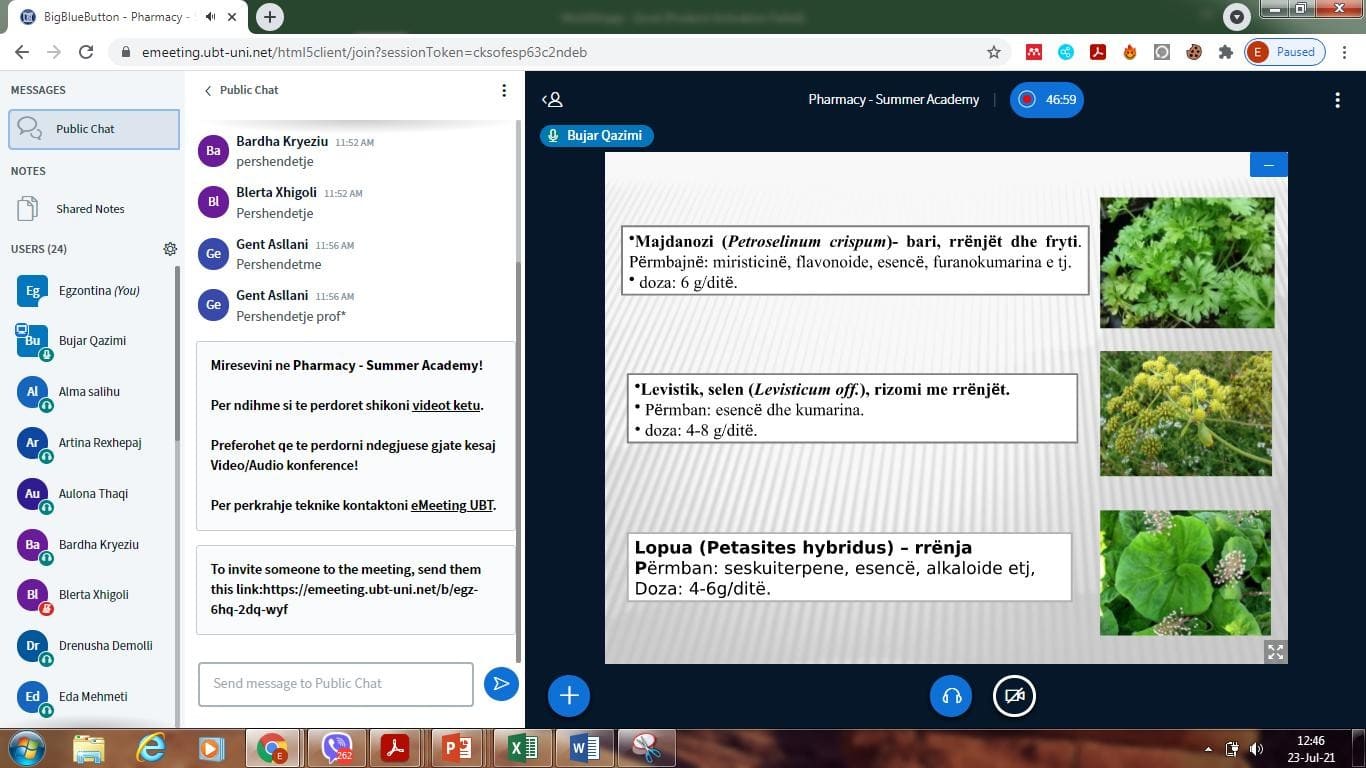Select Public Chat in the messages list
Screen dimensions: 1366x768
point(94,129)
